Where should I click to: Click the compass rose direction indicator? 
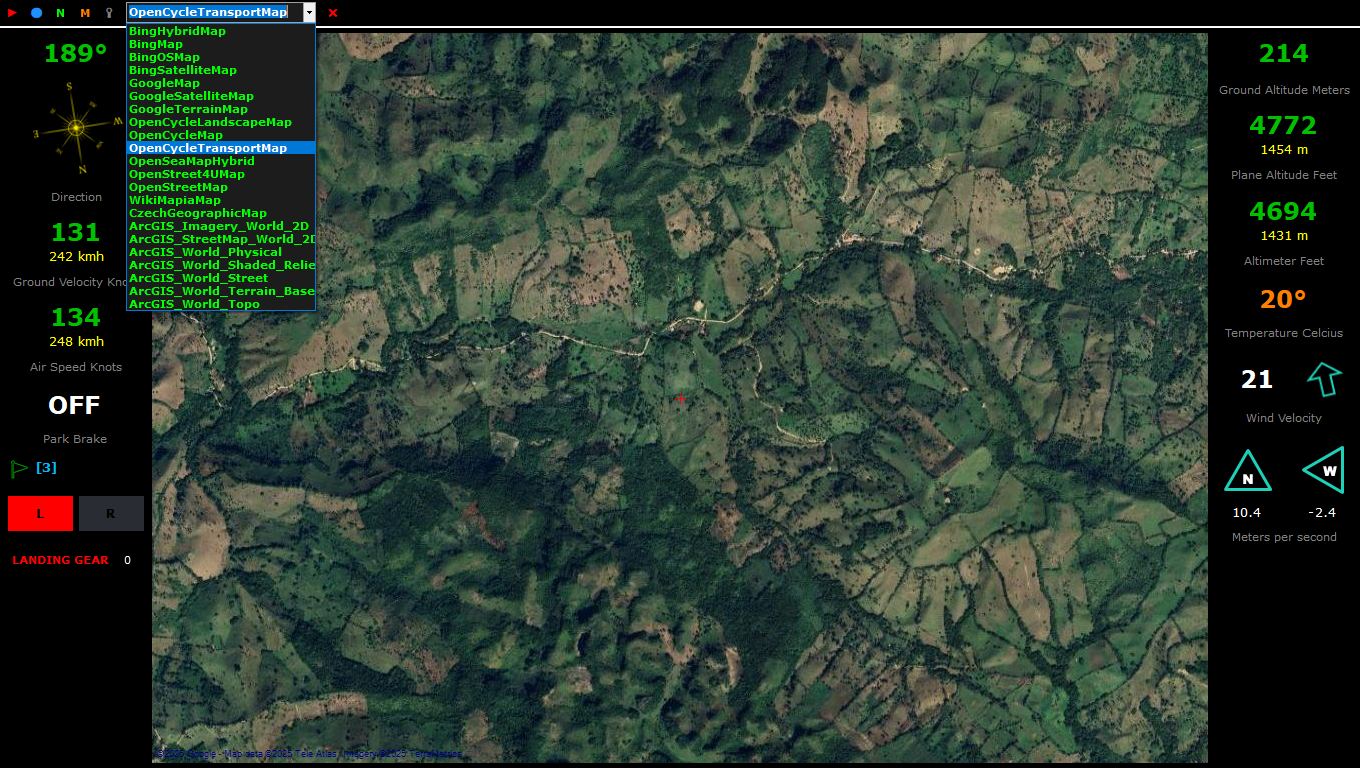[76, 128]
